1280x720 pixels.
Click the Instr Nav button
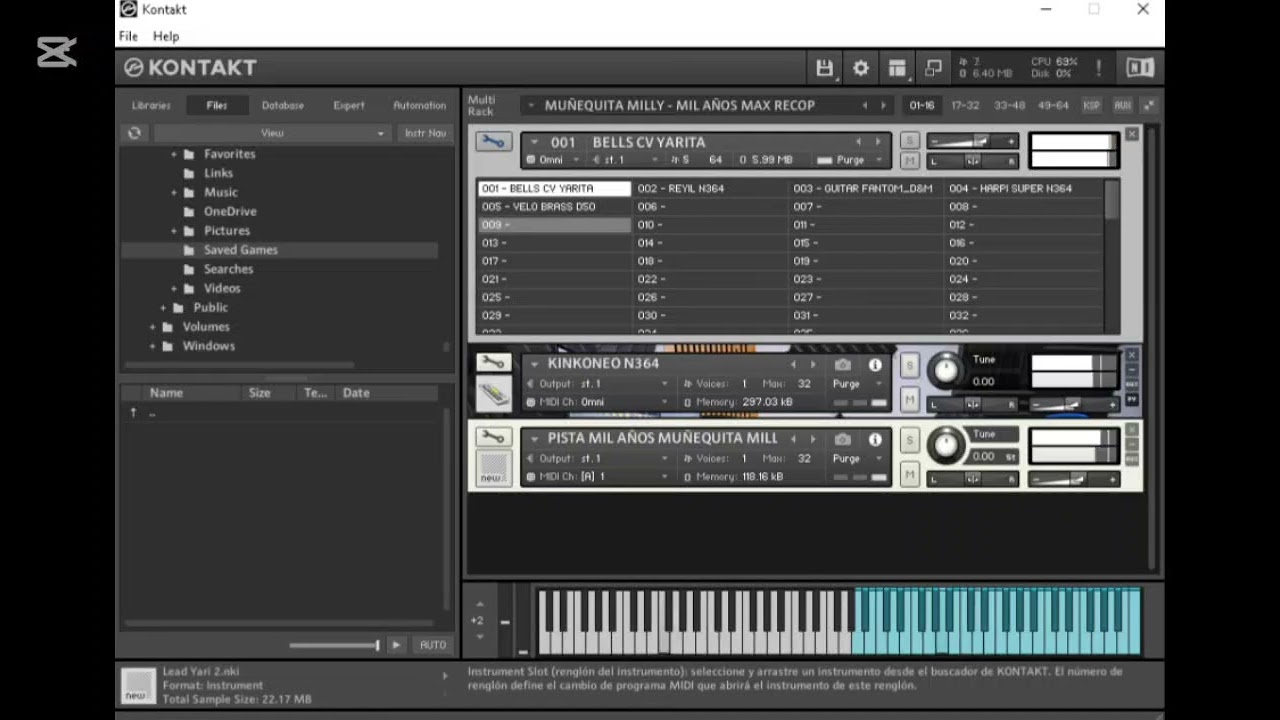point(425,133)
